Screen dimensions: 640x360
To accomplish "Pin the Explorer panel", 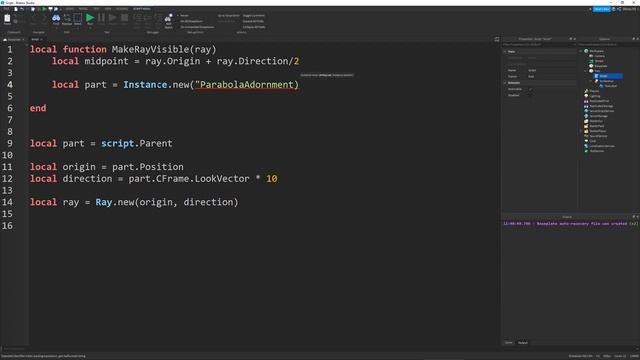I will pyautogui.click(x=634, y=39).
